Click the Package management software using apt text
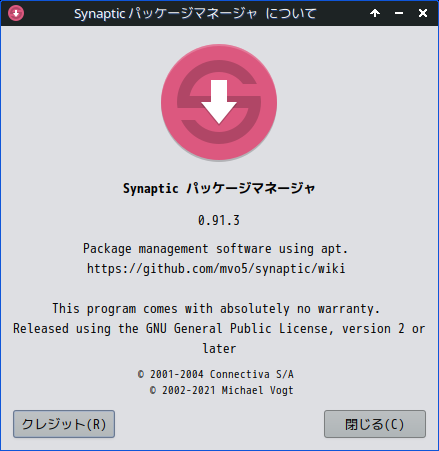Viewport: 439px width, 451px height. tap(215, 249)
